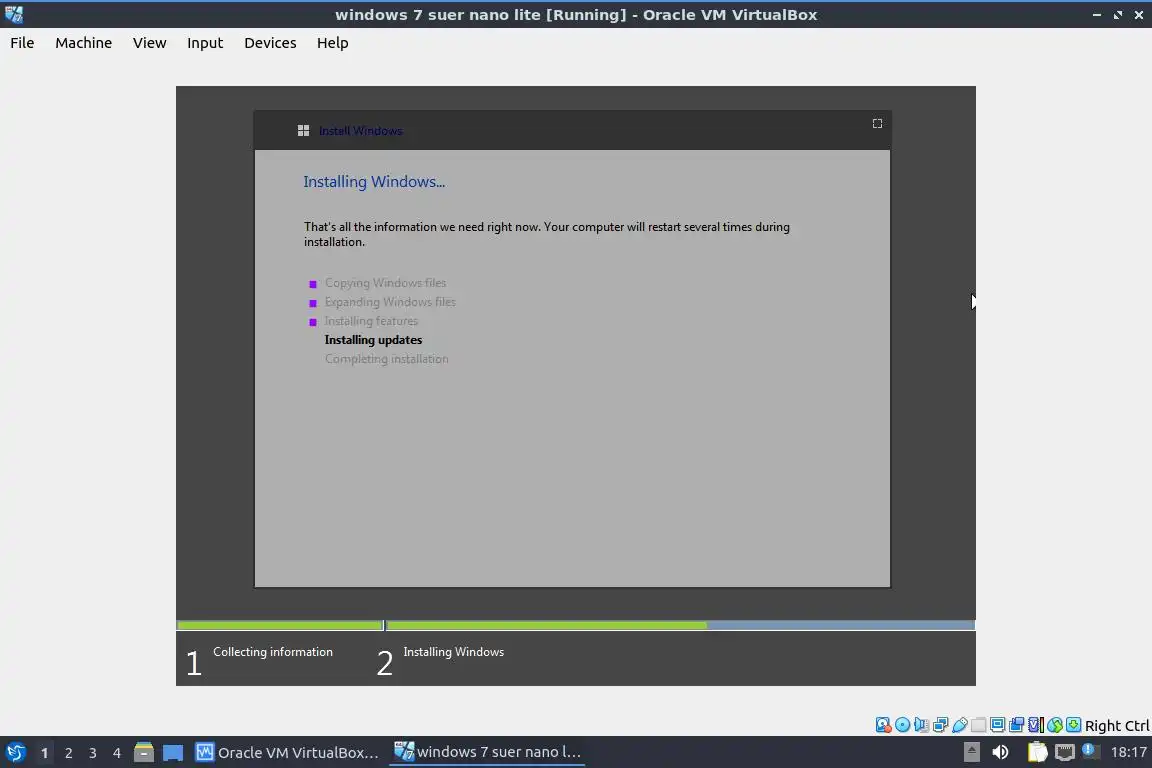1152x768 pixels.
Task: Minimize the VirtualBox VM window
Action: coord(1096,15)
